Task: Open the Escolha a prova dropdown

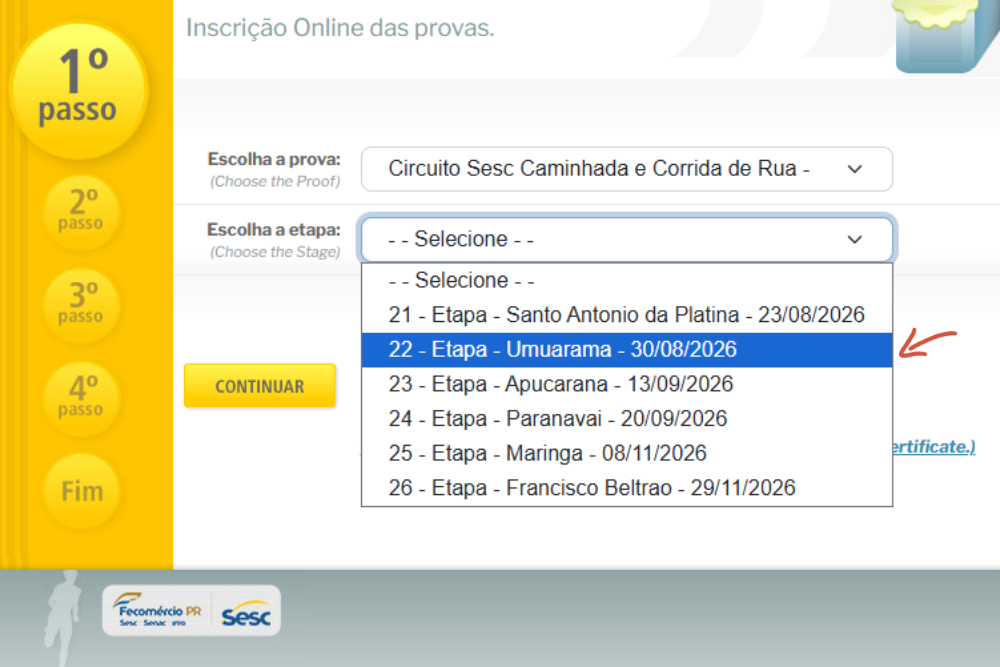Action: [x=626, y=169]
